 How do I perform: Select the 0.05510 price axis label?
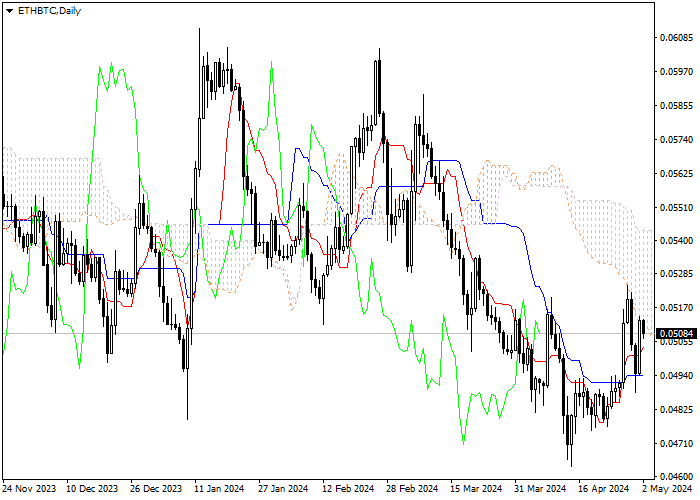tap(676, 208)
